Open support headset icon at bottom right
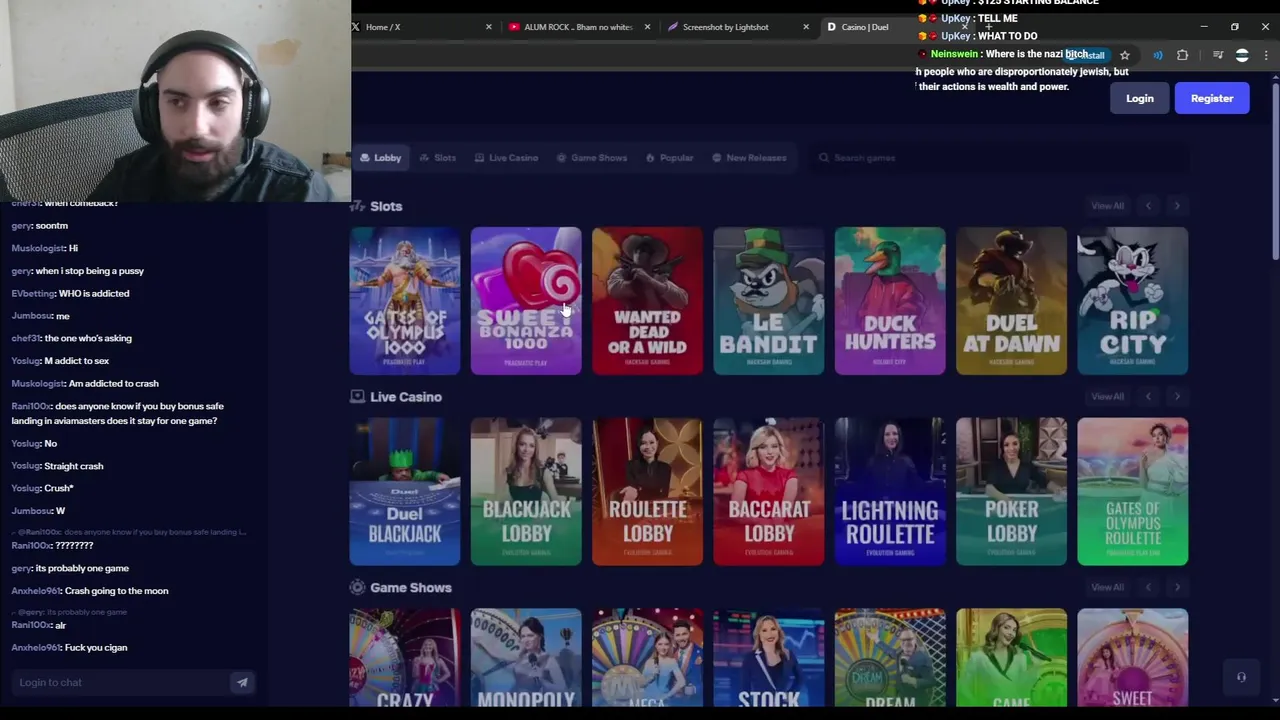Screen dimensions: 1280x720 (1241, 677)
